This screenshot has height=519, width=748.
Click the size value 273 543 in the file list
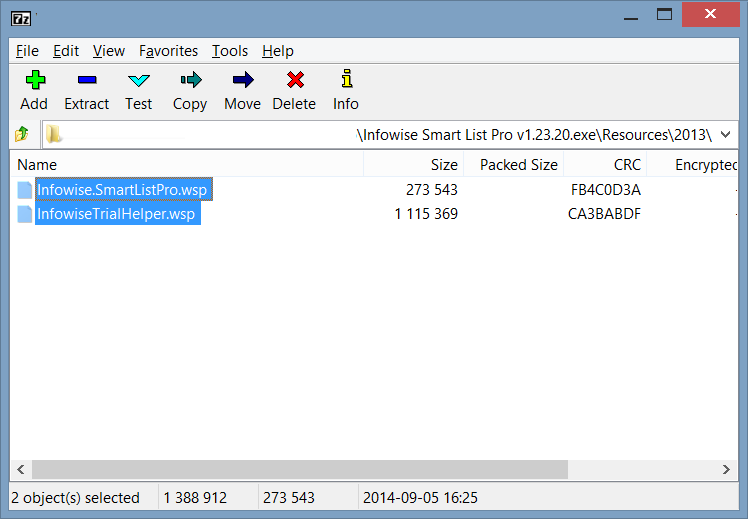(x=432, y=190)
